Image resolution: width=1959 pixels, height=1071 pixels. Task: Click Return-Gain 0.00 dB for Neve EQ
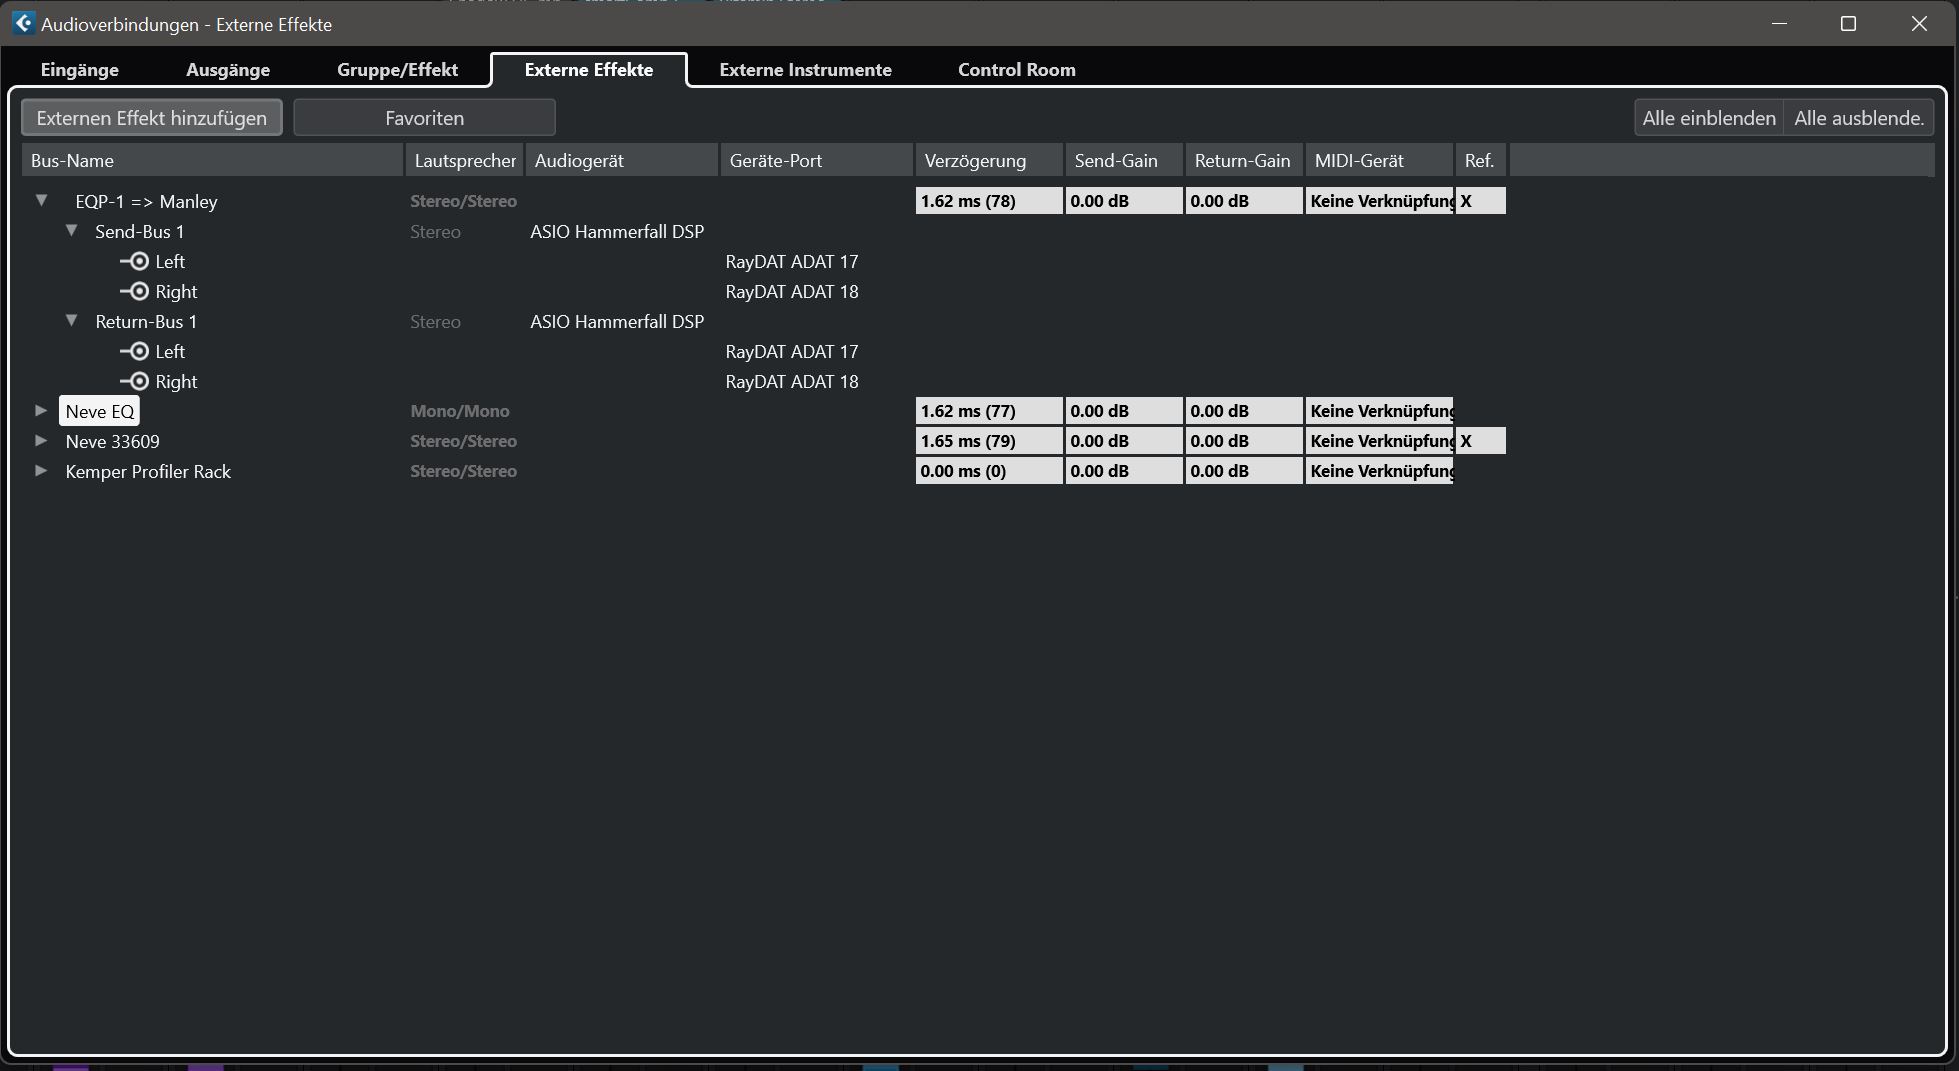coord(1244,411)
